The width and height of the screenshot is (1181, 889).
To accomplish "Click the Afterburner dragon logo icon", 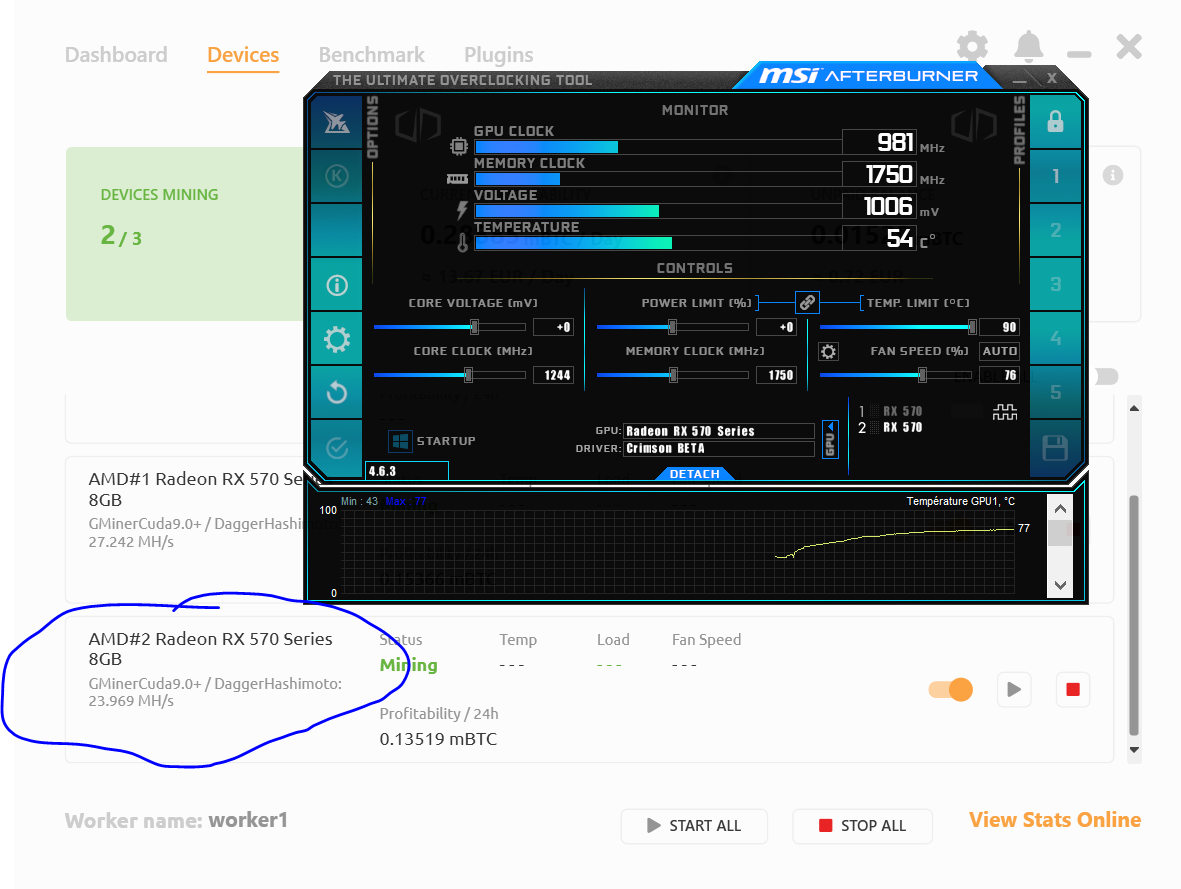I will pos(337,122).
